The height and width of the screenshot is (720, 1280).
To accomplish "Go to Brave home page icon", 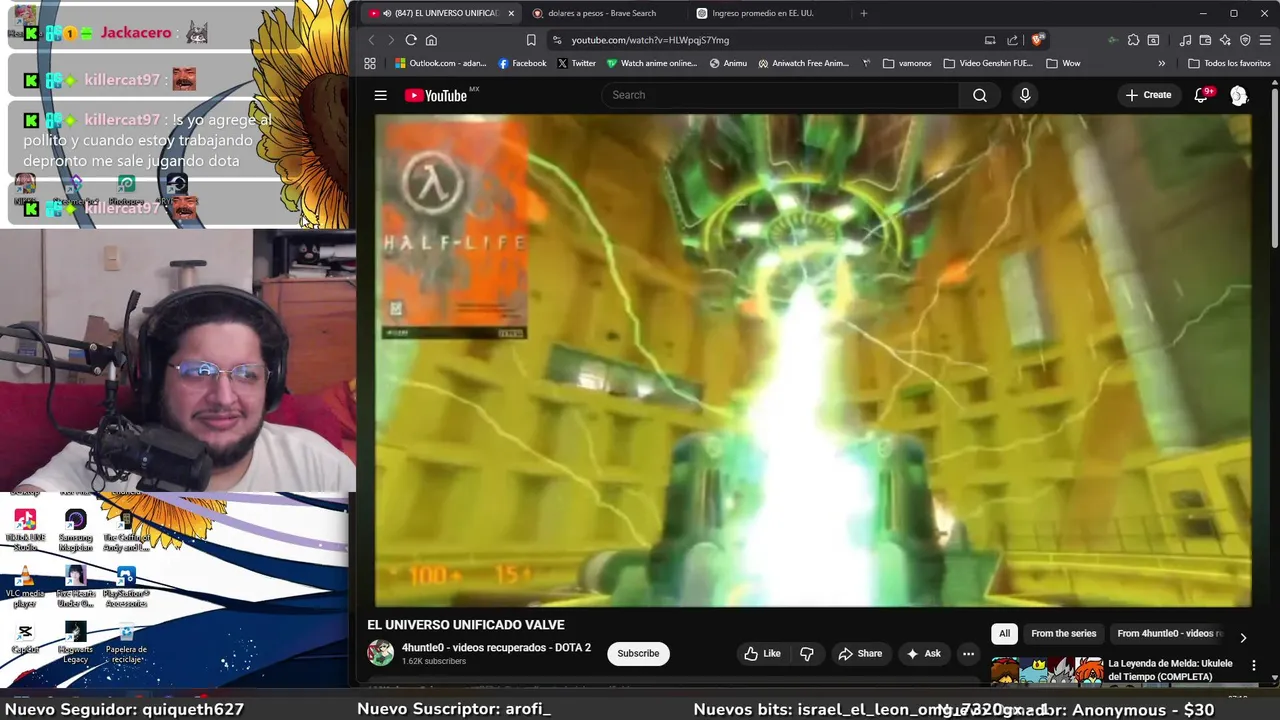I will (431, 40).
